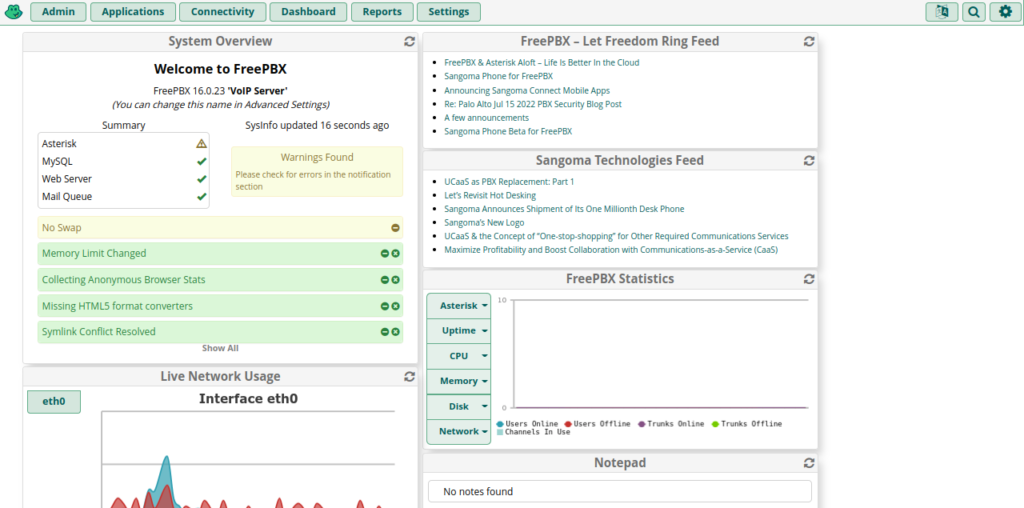
Task: Expand the Asterisk statistics dropdown
Action: point(458,306)
